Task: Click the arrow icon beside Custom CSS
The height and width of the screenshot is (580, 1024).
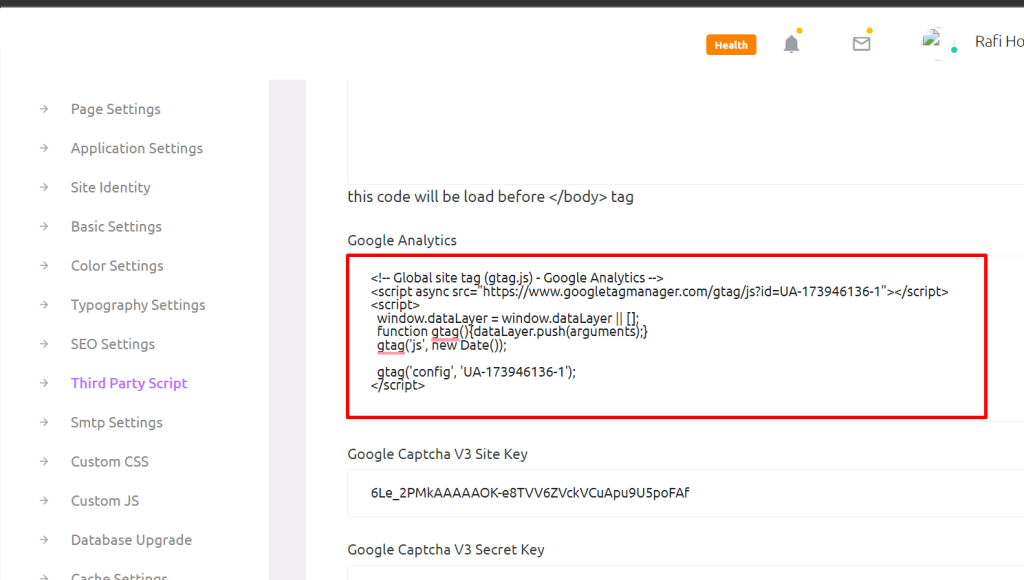Action: (x=44, y=461)
